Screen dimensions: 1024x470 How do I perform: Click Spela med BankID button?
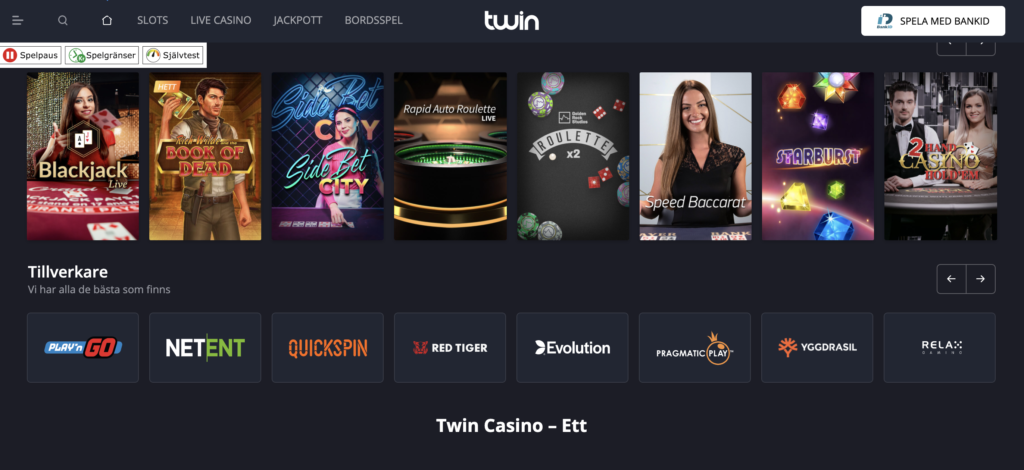[933, 21]
